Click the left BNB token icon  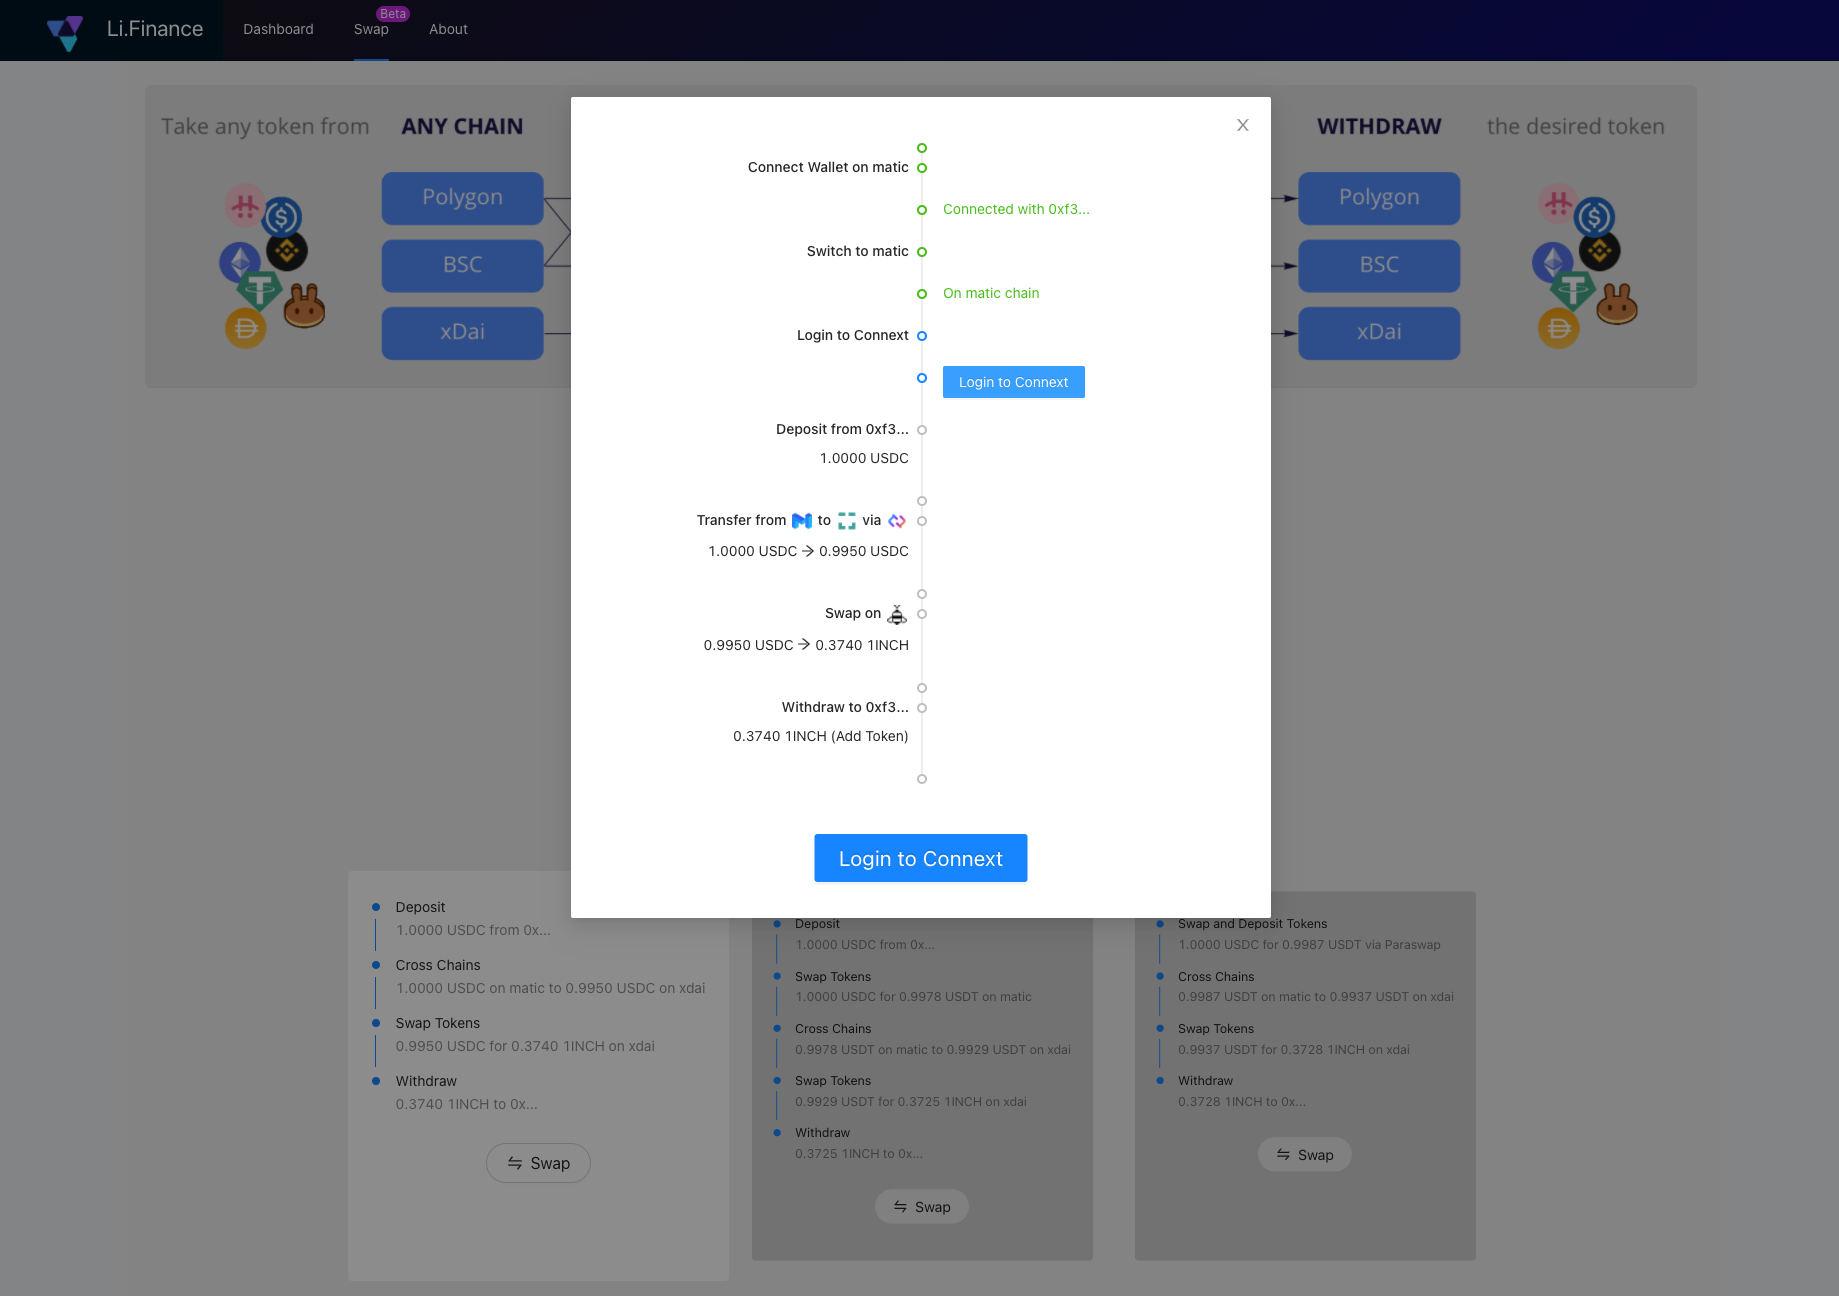(288, 251)
